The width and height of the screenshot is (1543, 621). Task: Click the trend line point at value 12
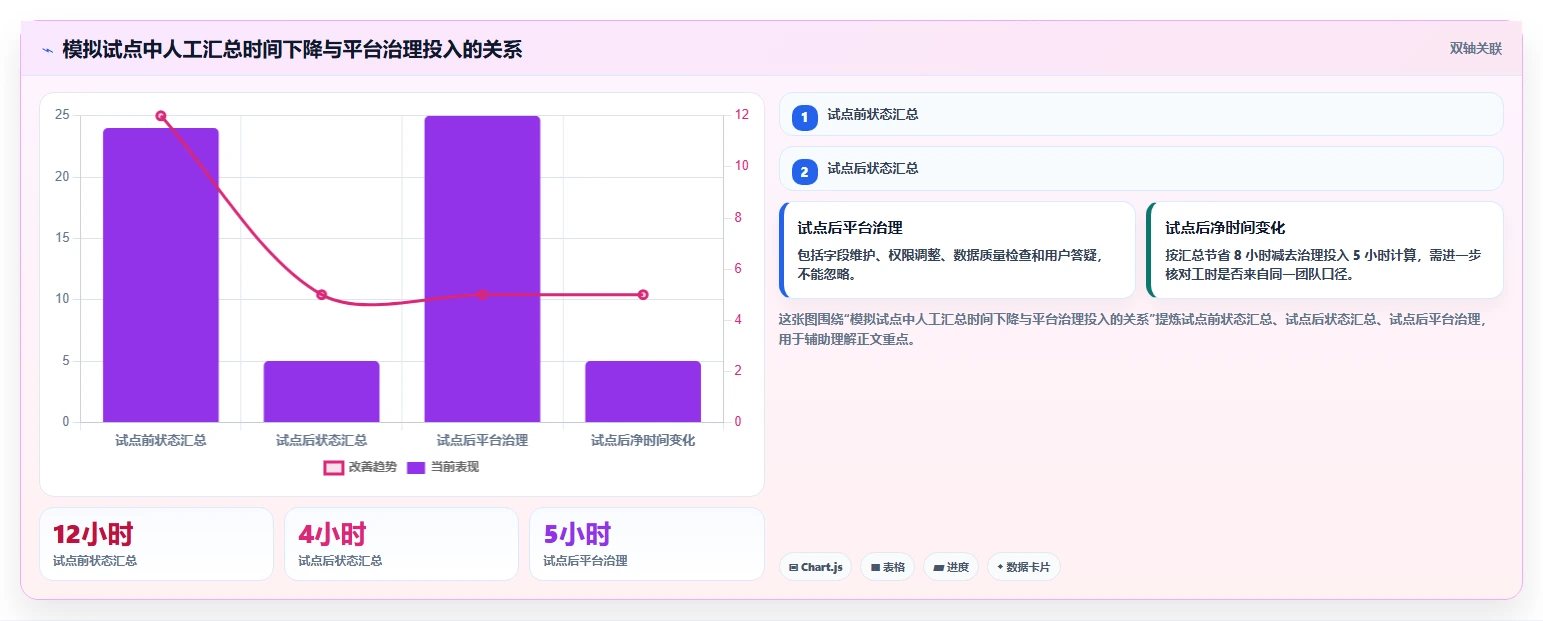[161, 116]
